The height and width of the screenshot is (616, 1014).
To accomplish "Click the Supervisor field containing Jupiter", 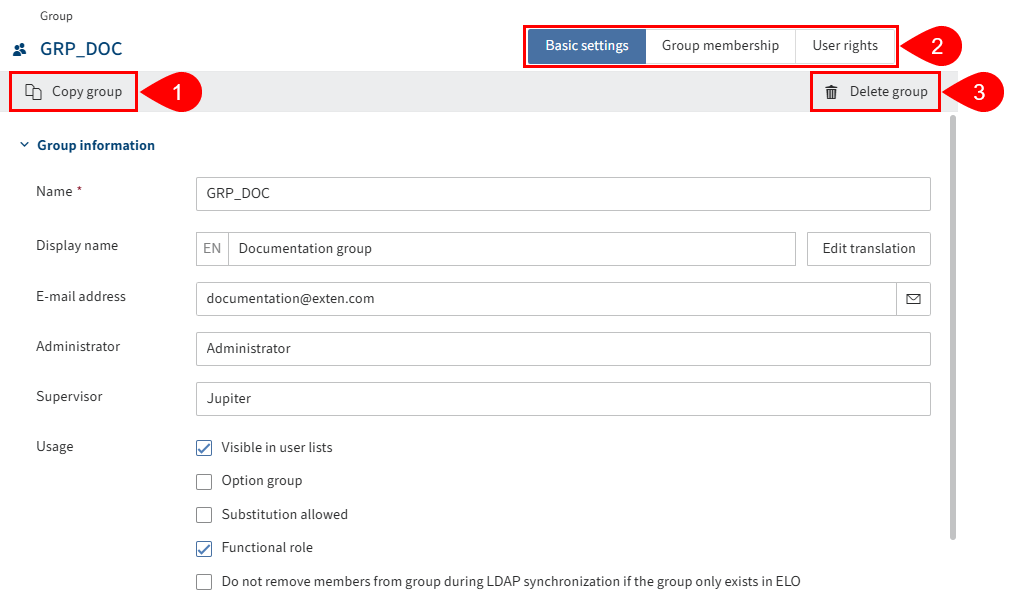I will (x=562, y=398).
